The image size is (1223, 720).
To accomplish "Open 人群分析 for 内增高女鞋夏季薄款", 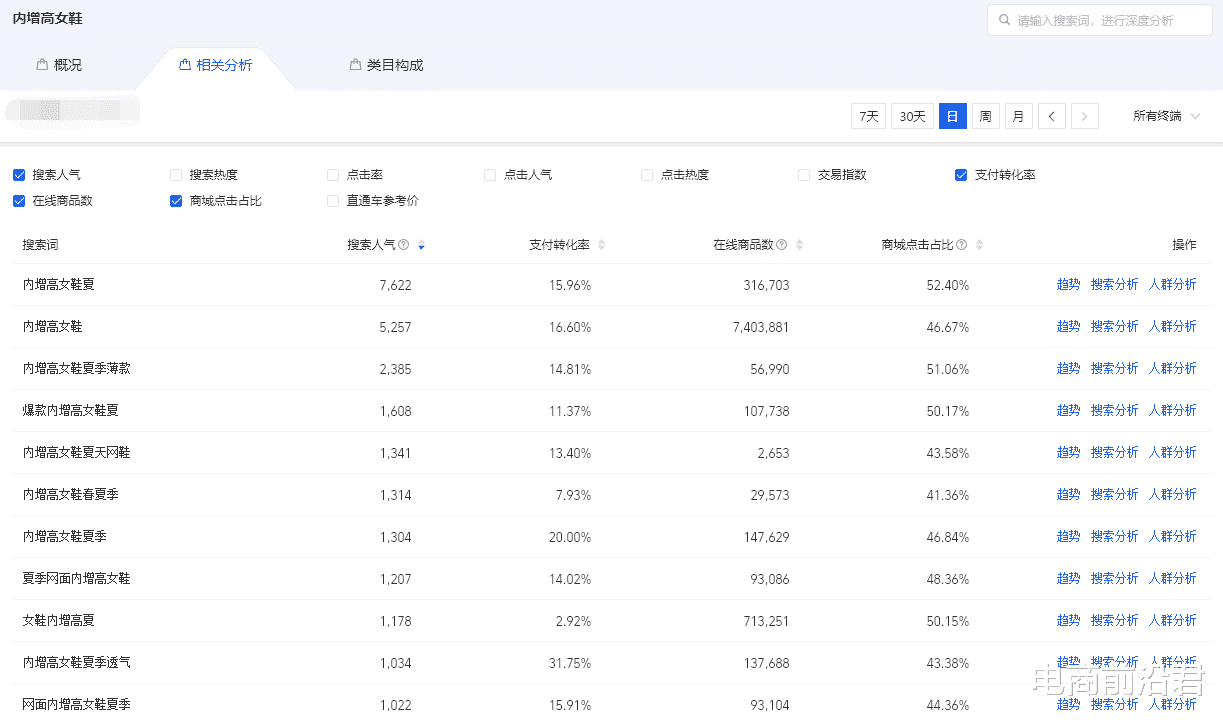I will (1172, 369).
